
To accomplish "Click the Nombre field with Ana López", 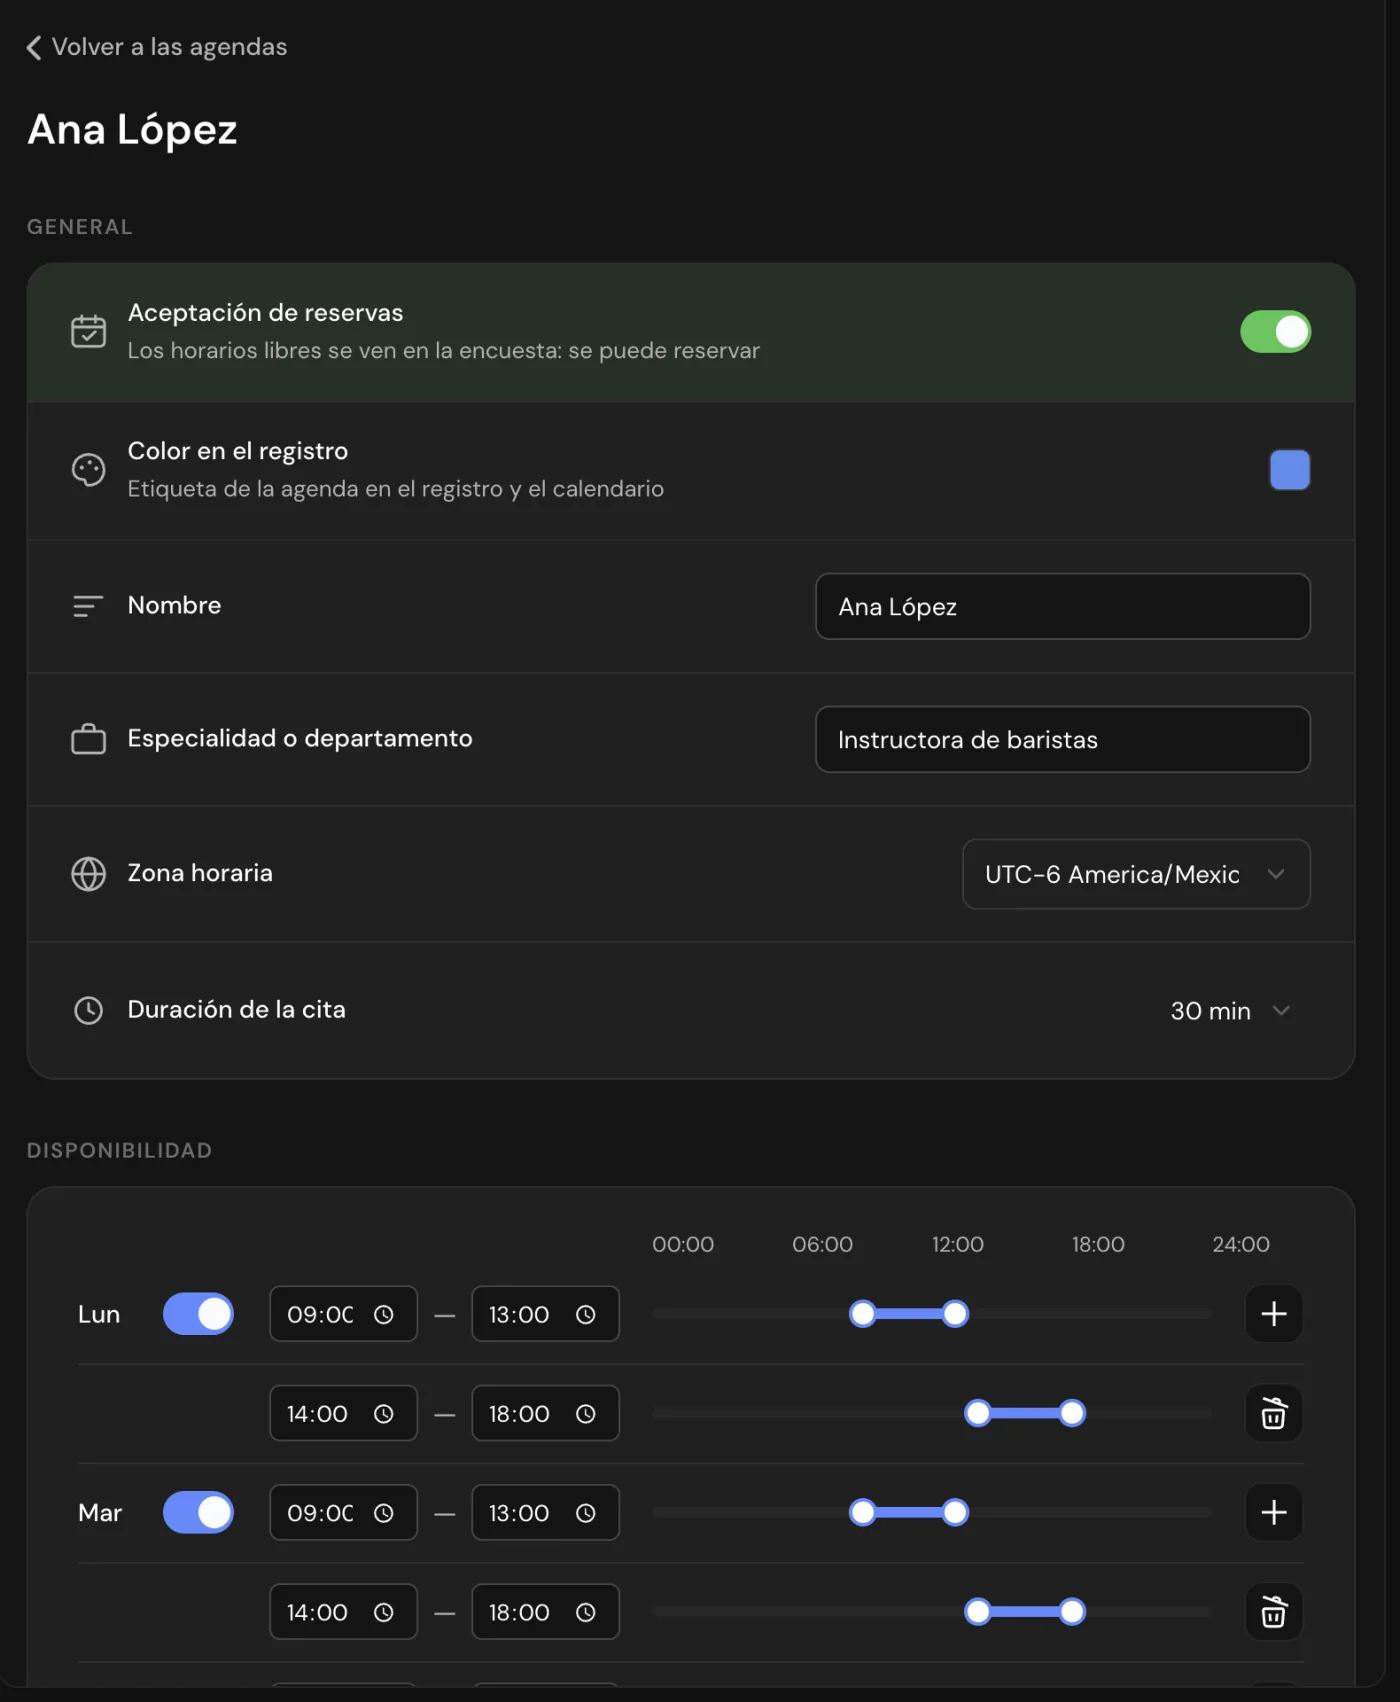I will (x=1063, y=606).
